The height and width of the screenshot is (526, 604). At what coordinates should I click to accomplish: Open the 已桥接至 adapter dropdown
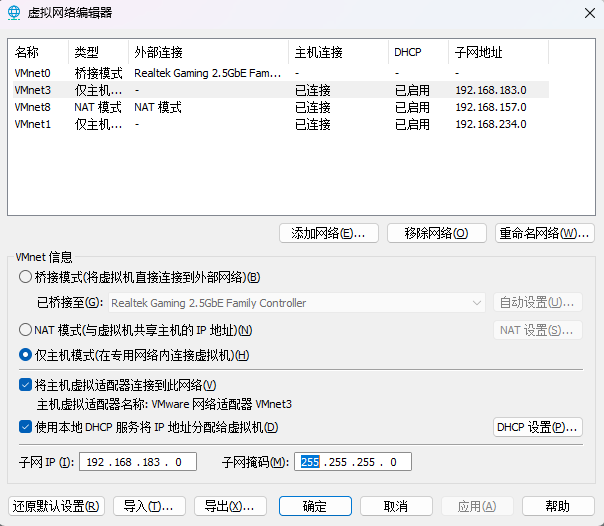pos(297,303)
